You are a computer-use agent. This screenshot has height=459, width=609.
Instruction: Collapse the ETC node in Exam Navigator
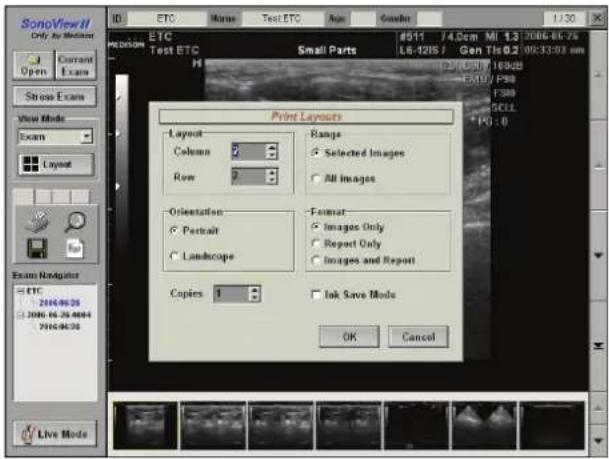(x=21, y=291)
